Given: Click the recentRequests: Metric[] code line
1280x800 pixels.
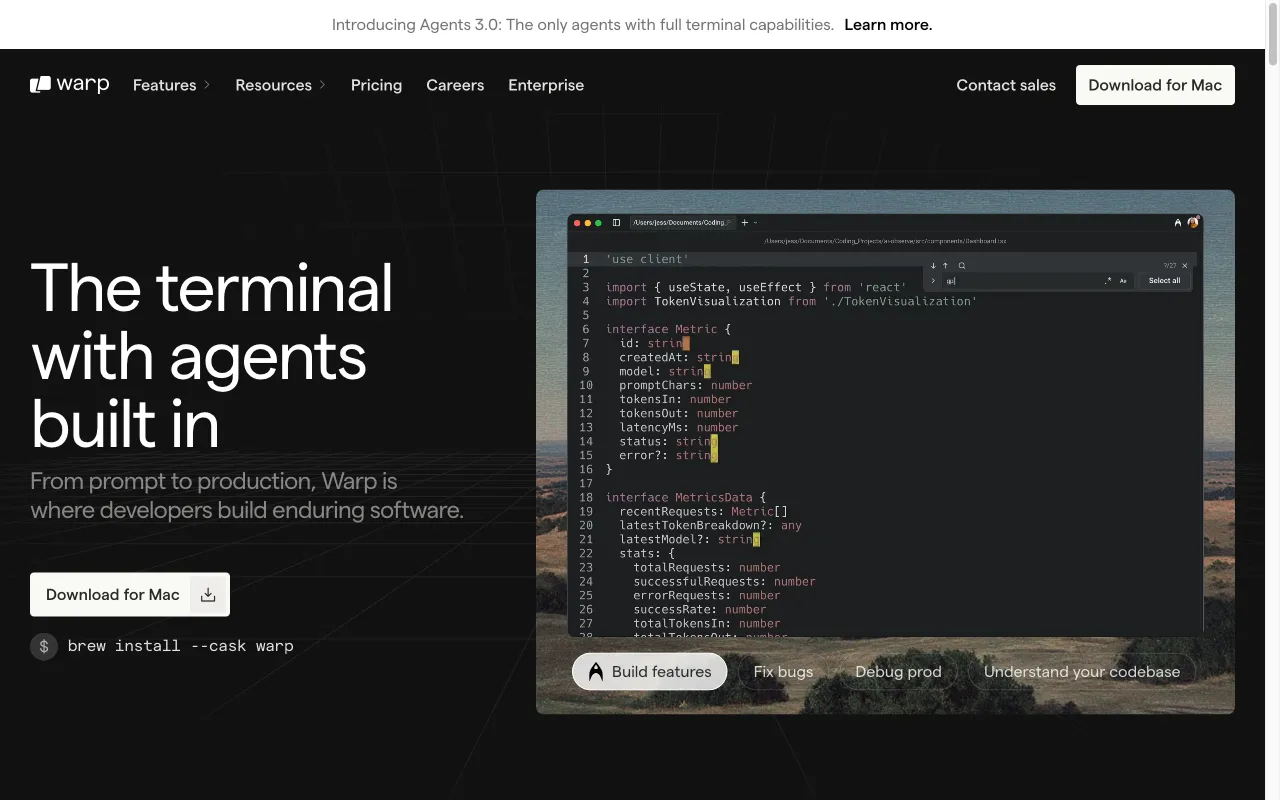Looking at the screenshot, I should point(703,511).
